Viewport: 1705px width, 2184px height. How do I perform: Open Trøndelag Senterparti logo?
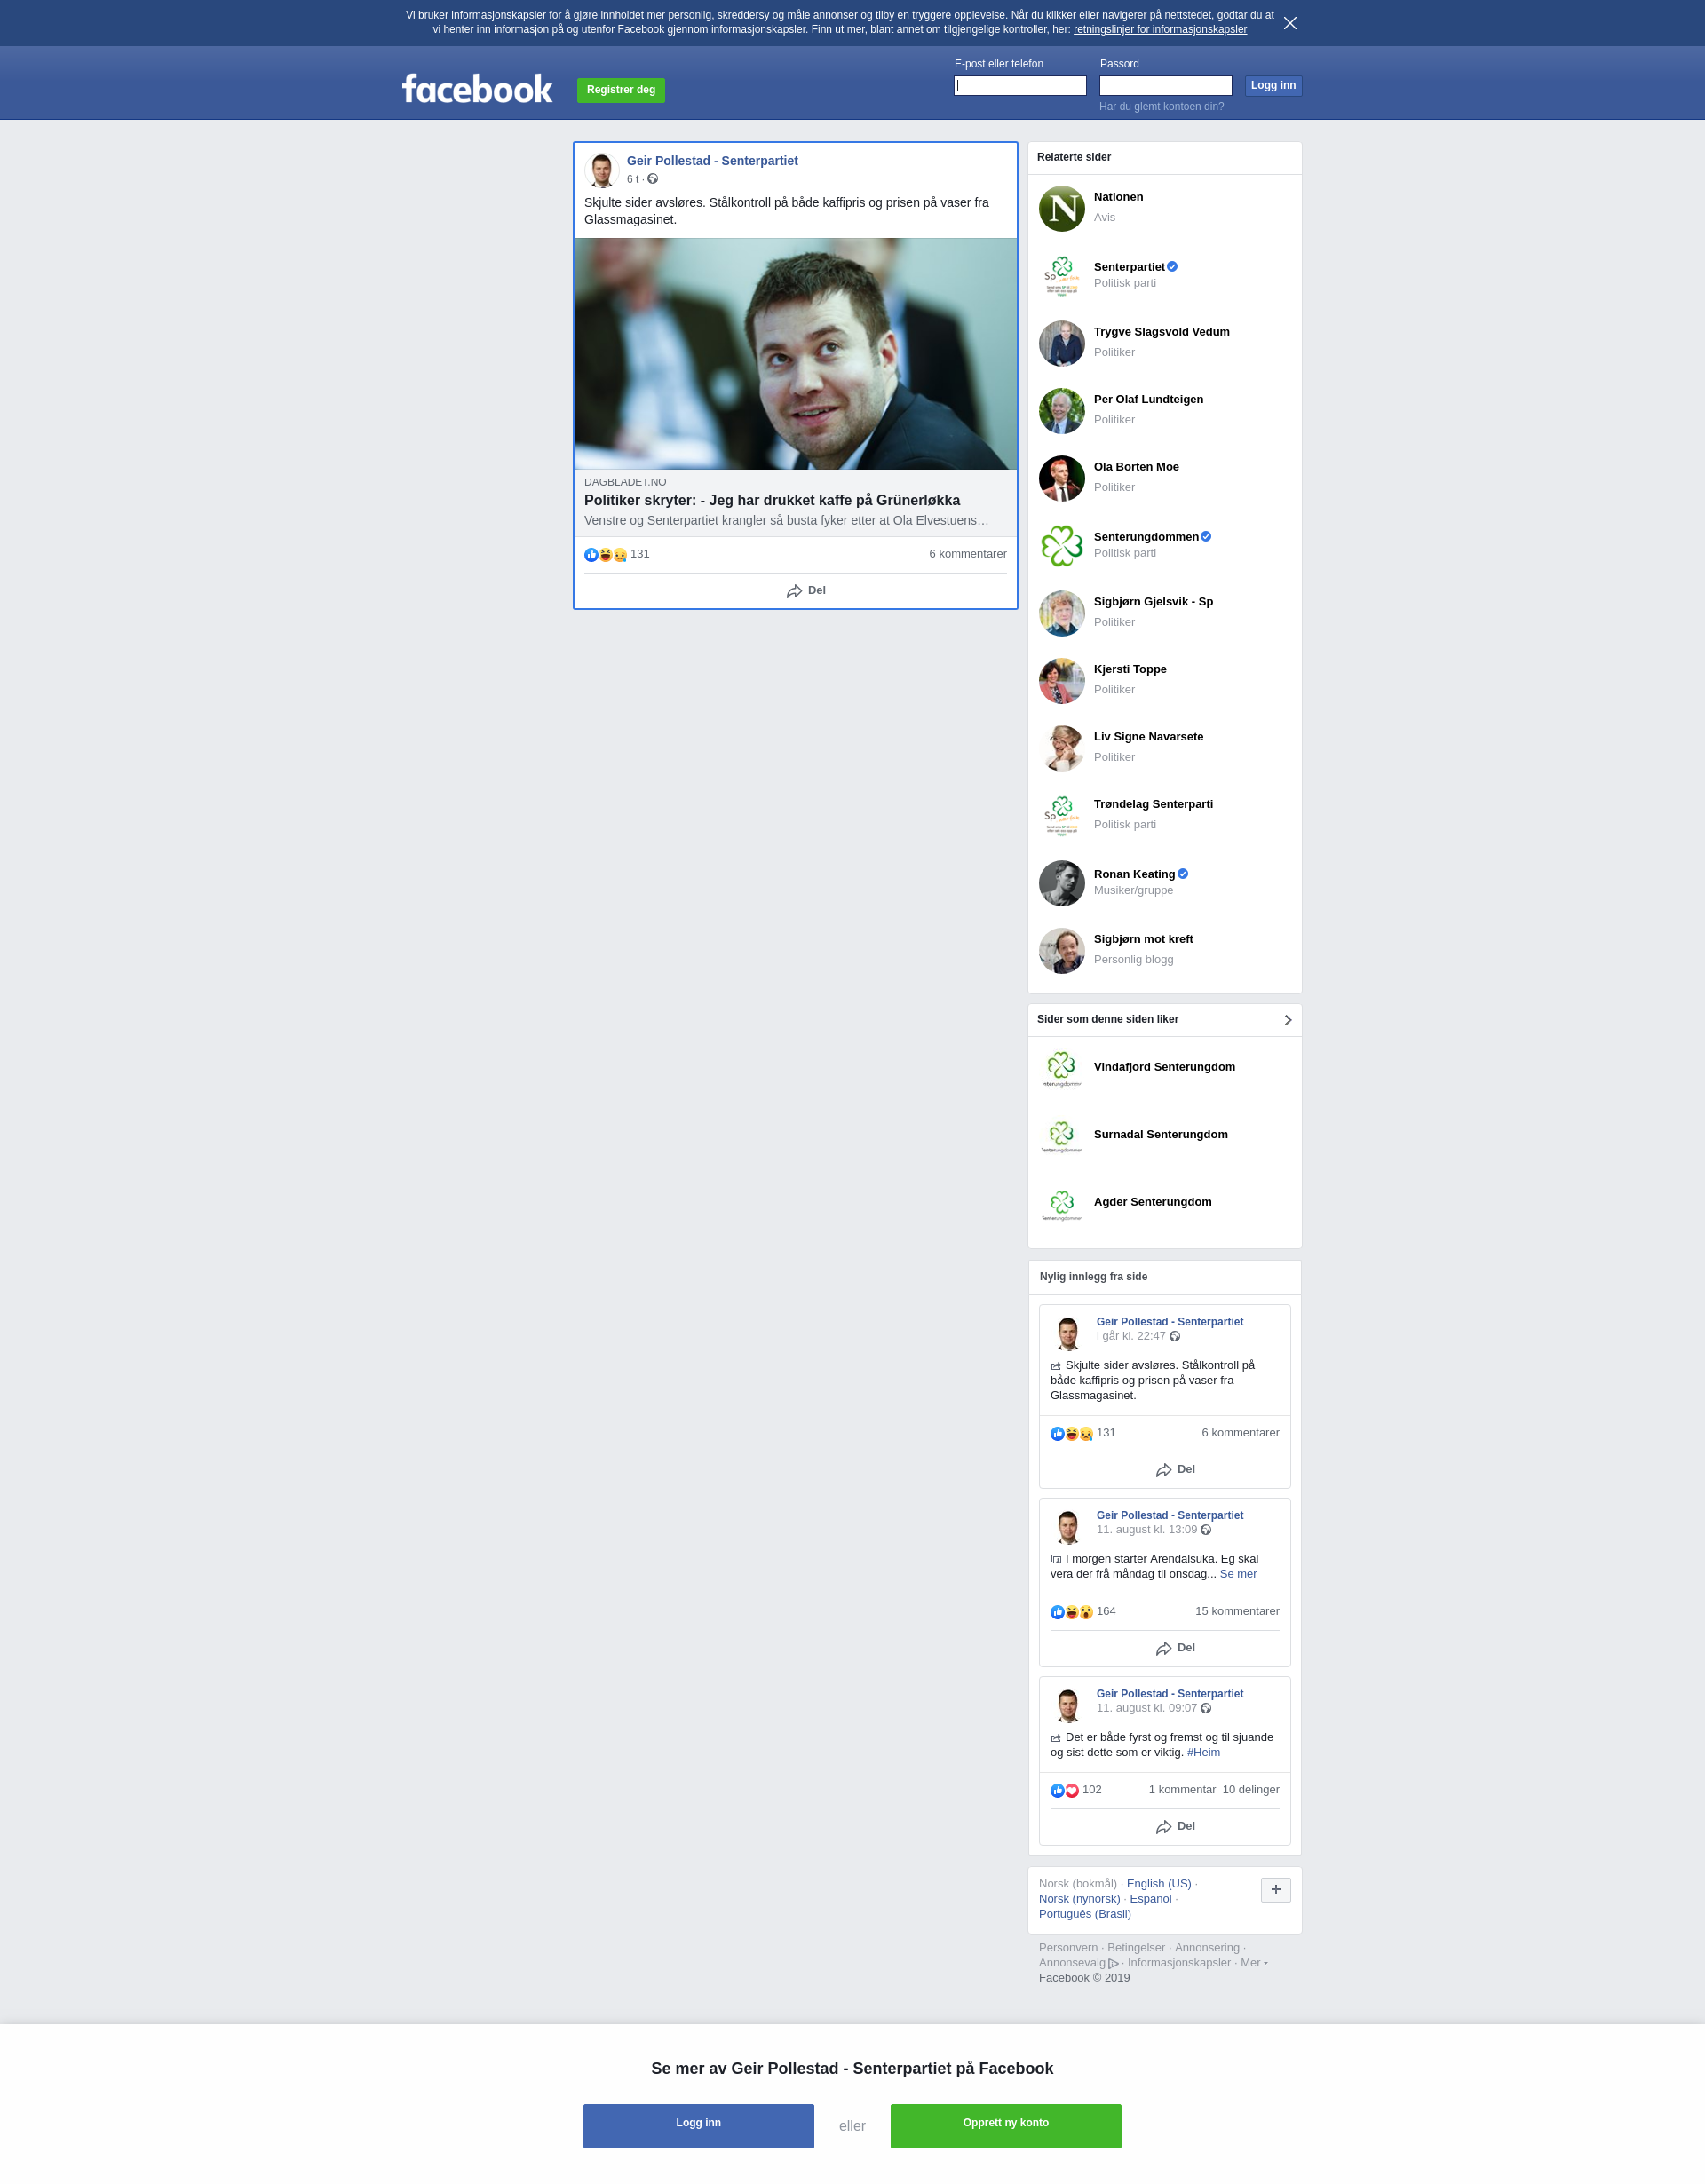[1061, 816]
